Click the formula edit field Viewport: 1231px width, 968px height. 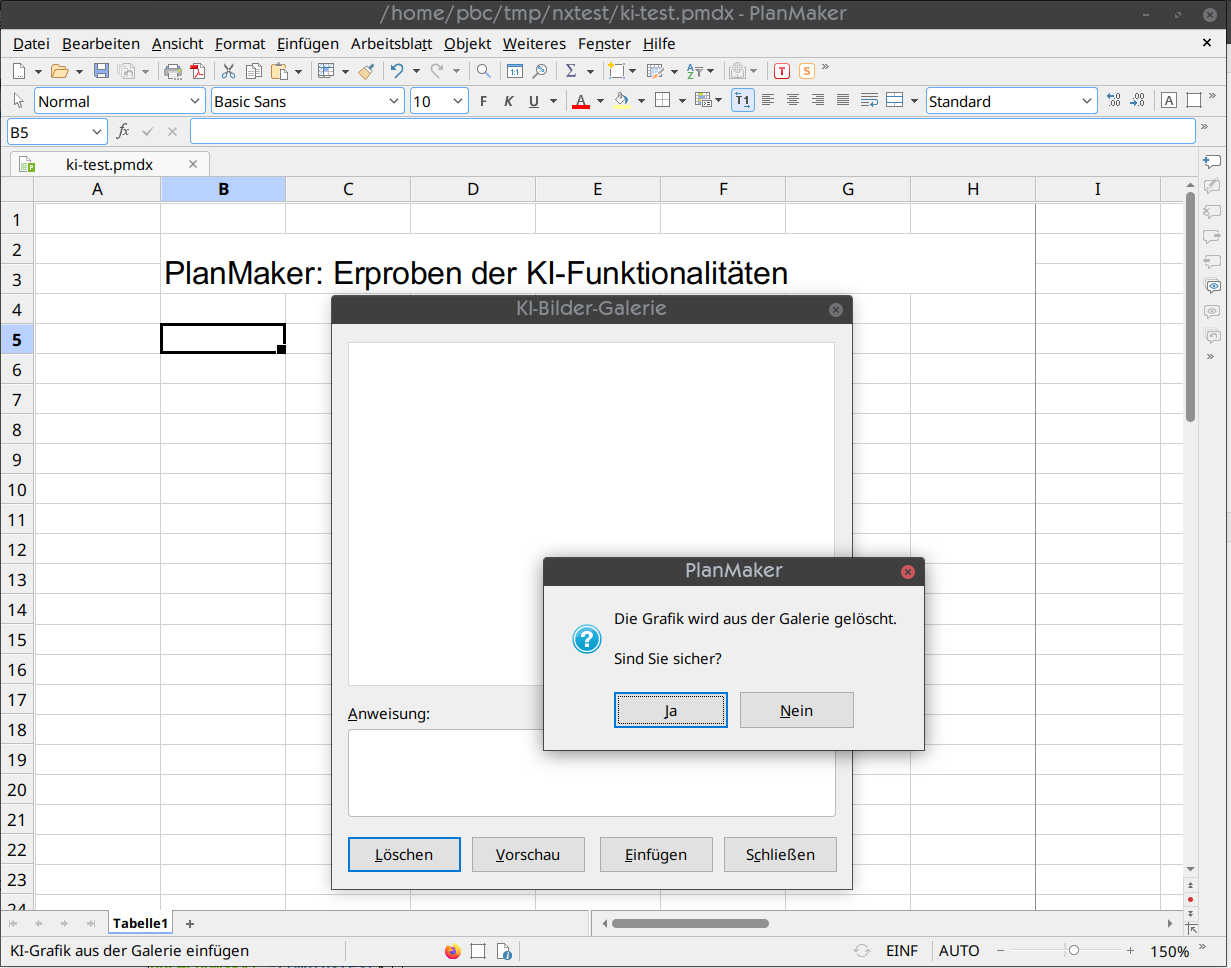(692, 131)
